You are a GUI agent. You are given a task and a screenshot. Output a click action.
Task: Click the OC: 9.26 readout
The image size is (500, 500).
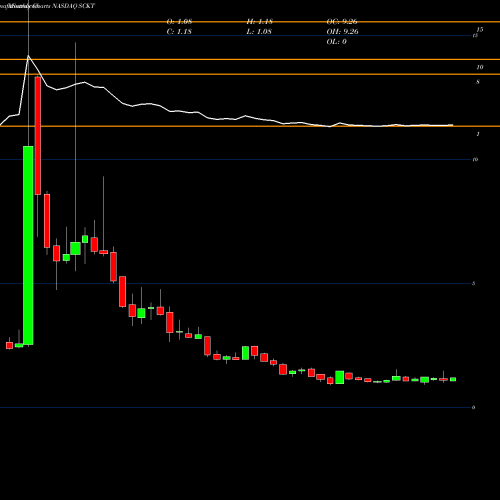(342, 22)
